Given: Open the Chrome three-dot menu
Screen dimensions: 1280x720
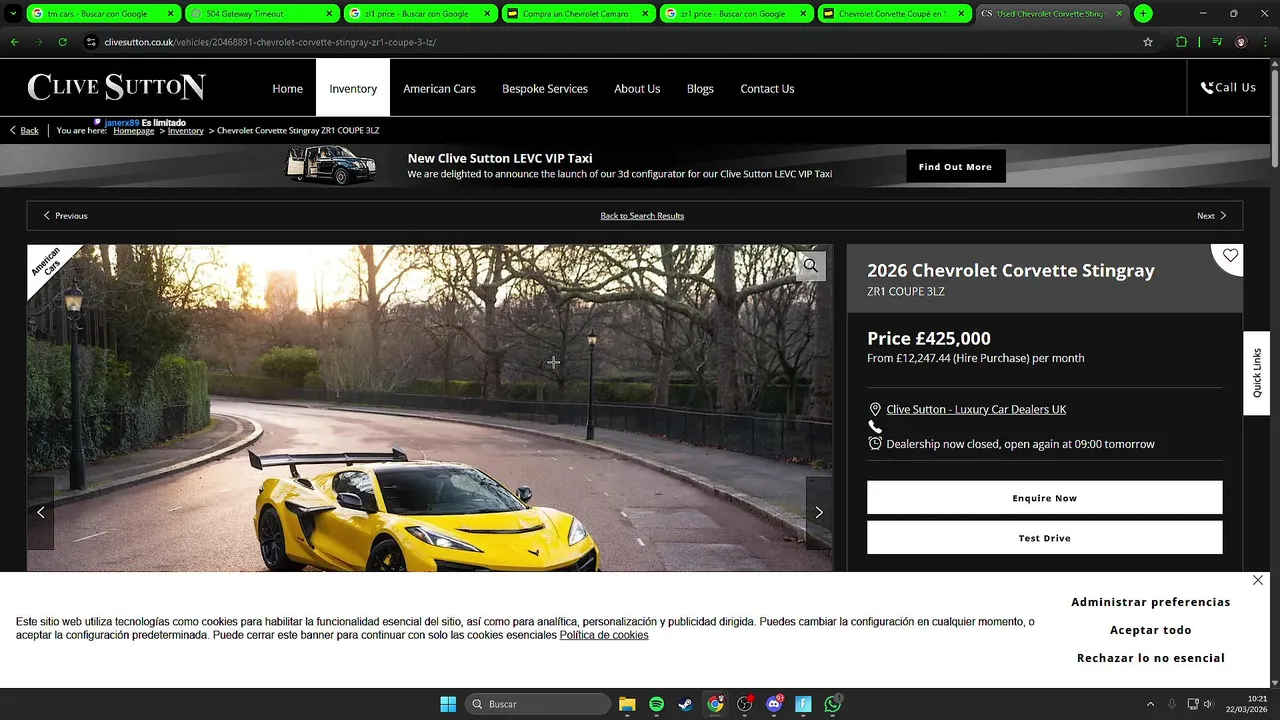Looking at the screenshot, I should 1265,42.
